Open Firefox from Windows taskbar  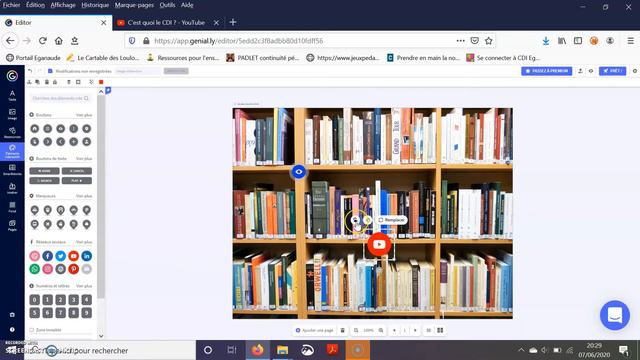point(258,350)
